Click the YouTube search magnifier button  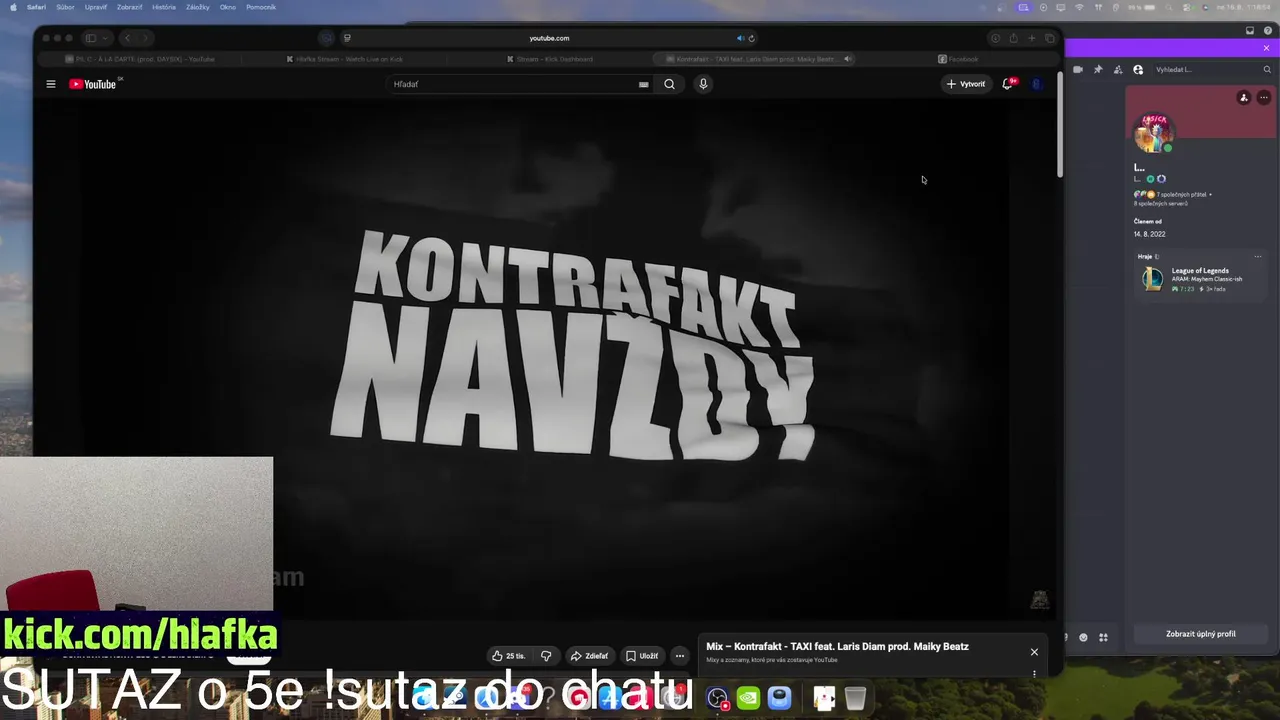click(669, 84)
